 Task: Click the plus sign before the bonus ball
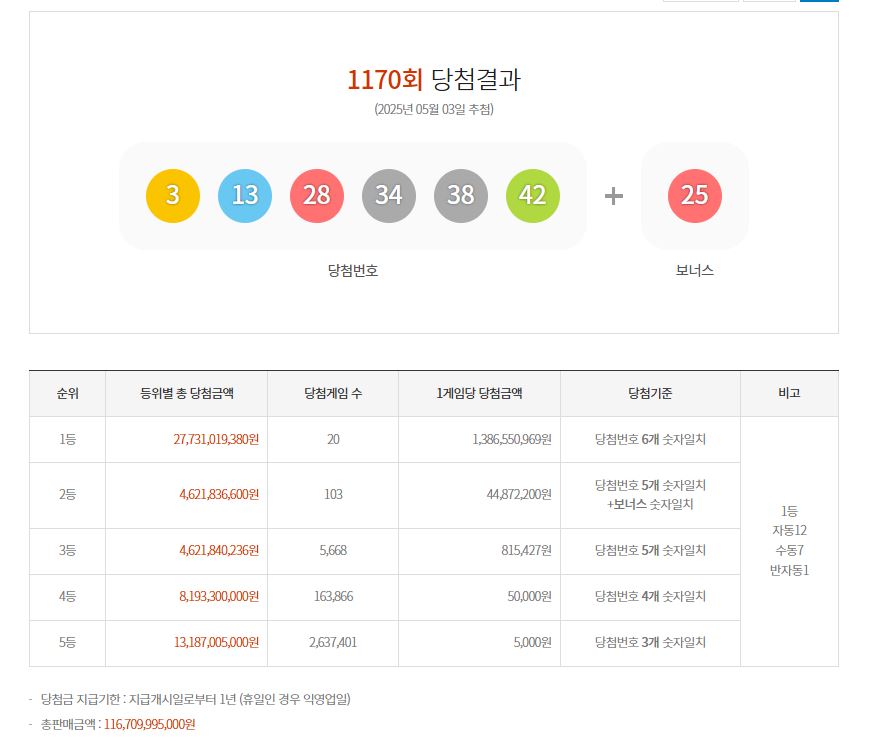(614, 196)
